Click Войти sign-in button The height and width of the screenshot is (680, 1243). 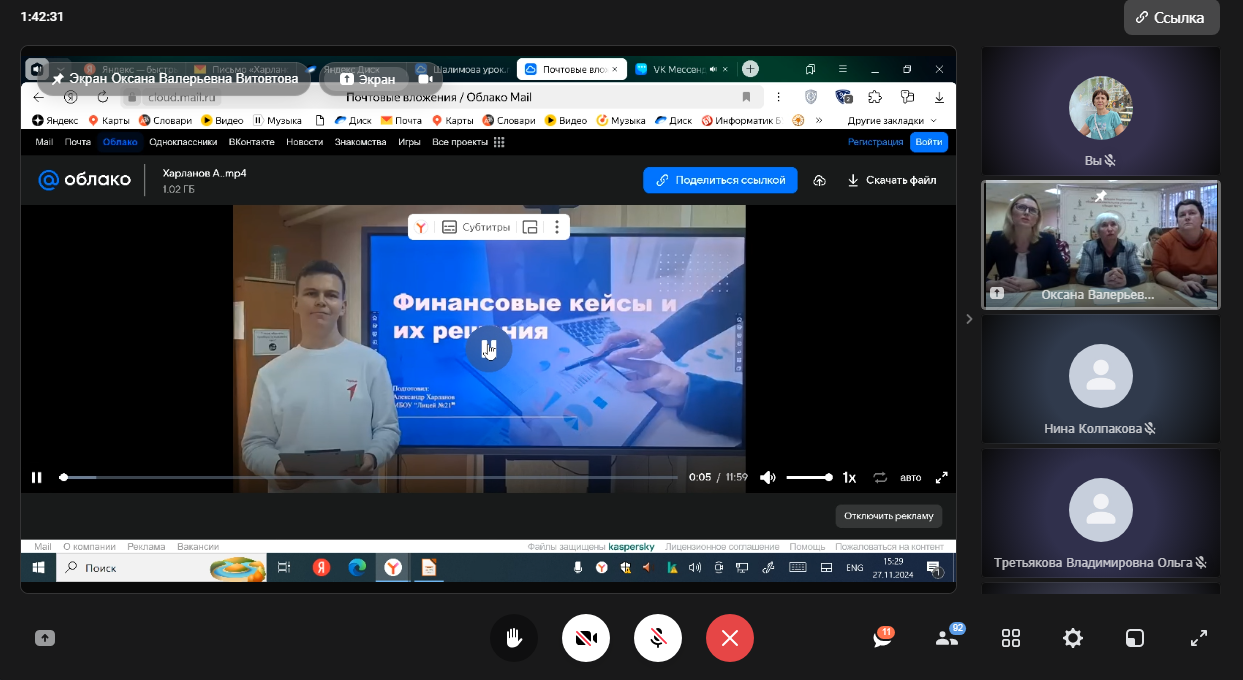[x=928, y=142]
